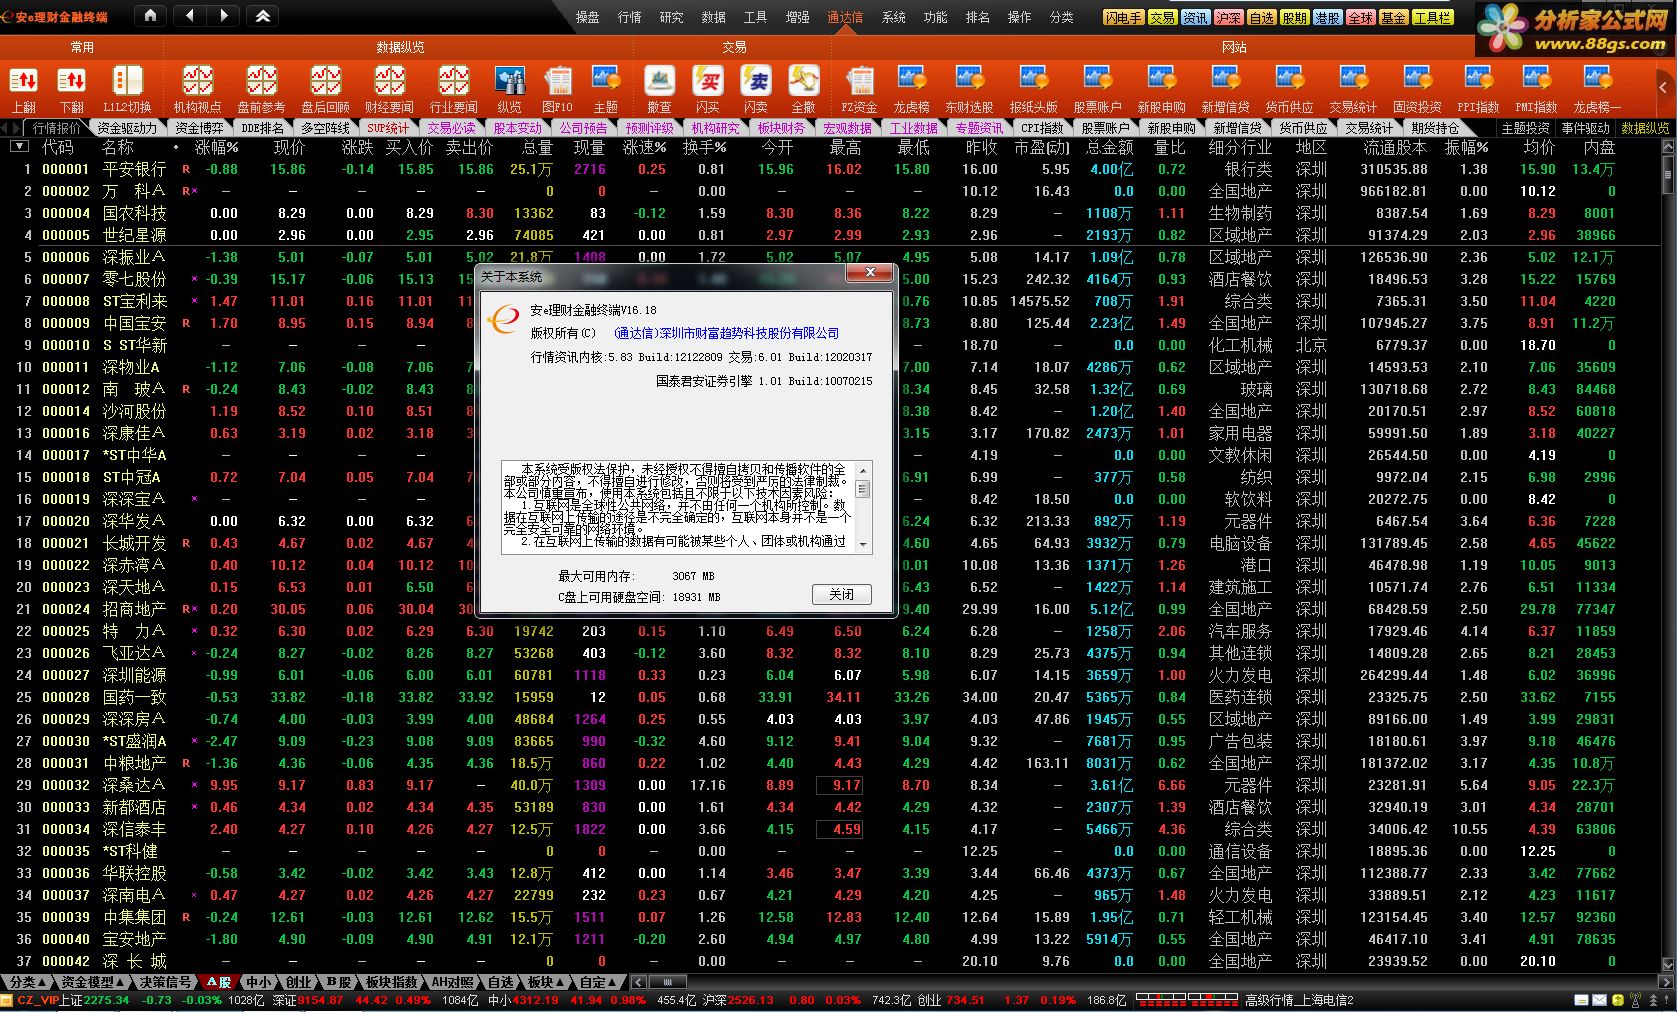Open the 操盘 menu
This screenshot has height=1012, width=1677.
[588, 17]
